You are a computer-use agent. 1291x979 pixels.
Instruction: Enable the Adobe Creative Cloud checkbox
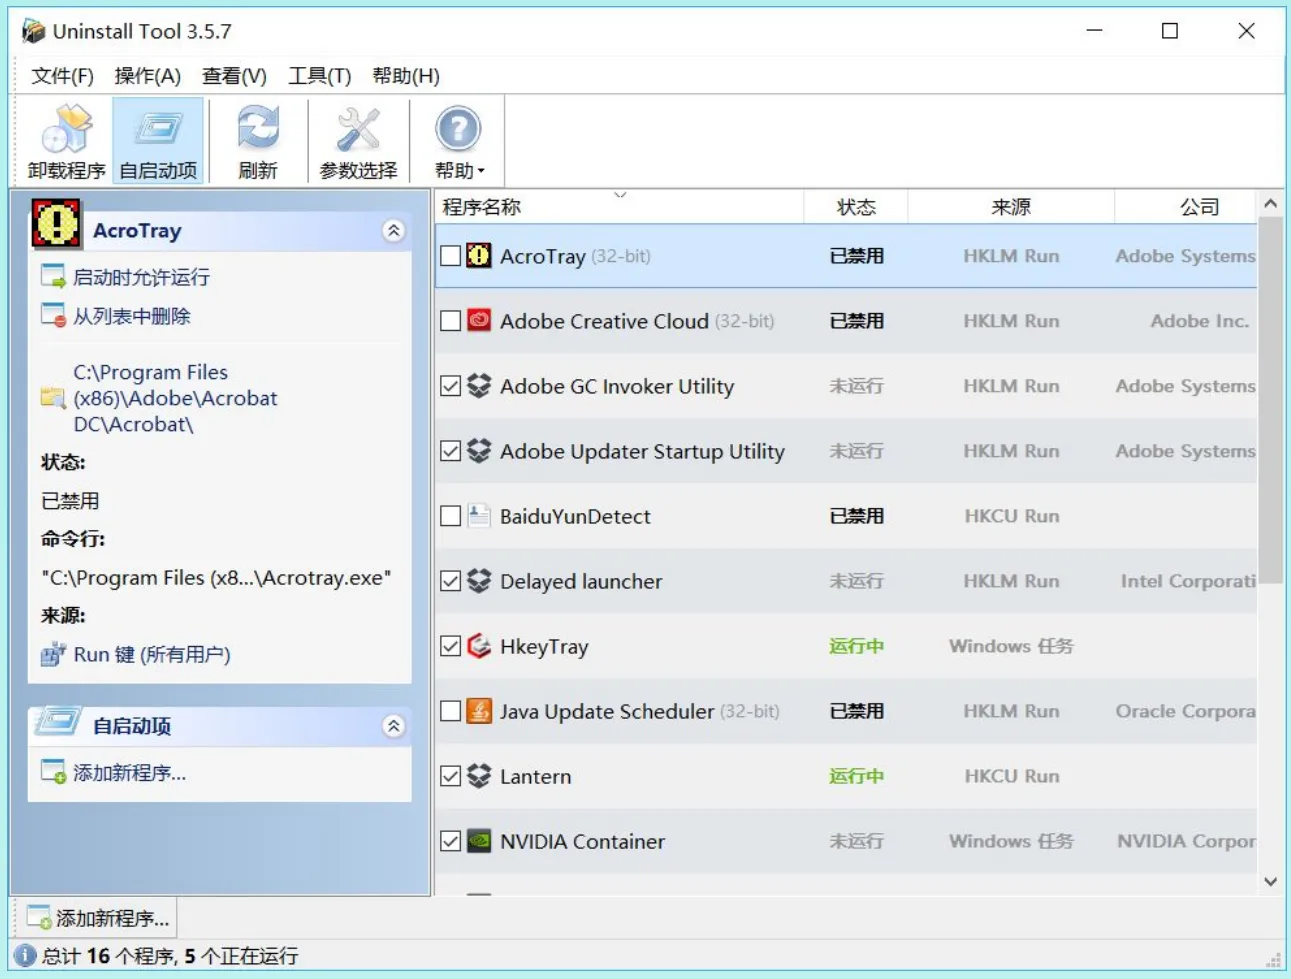[x=451, y=321]
